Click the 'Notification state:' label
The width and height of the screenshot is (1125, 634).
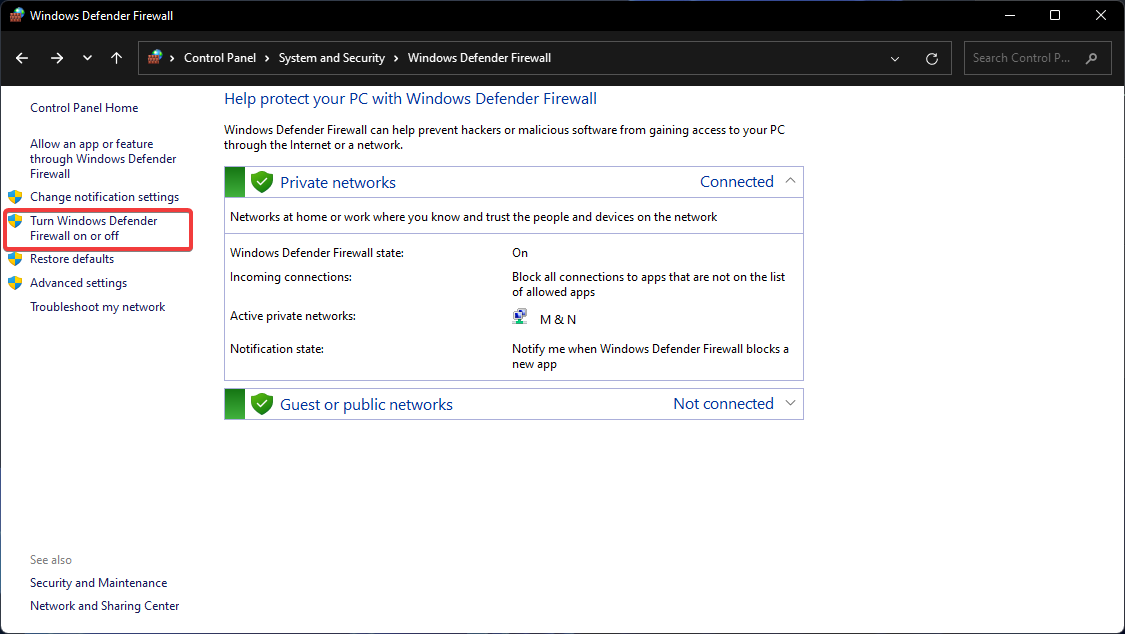pos(276,349)
